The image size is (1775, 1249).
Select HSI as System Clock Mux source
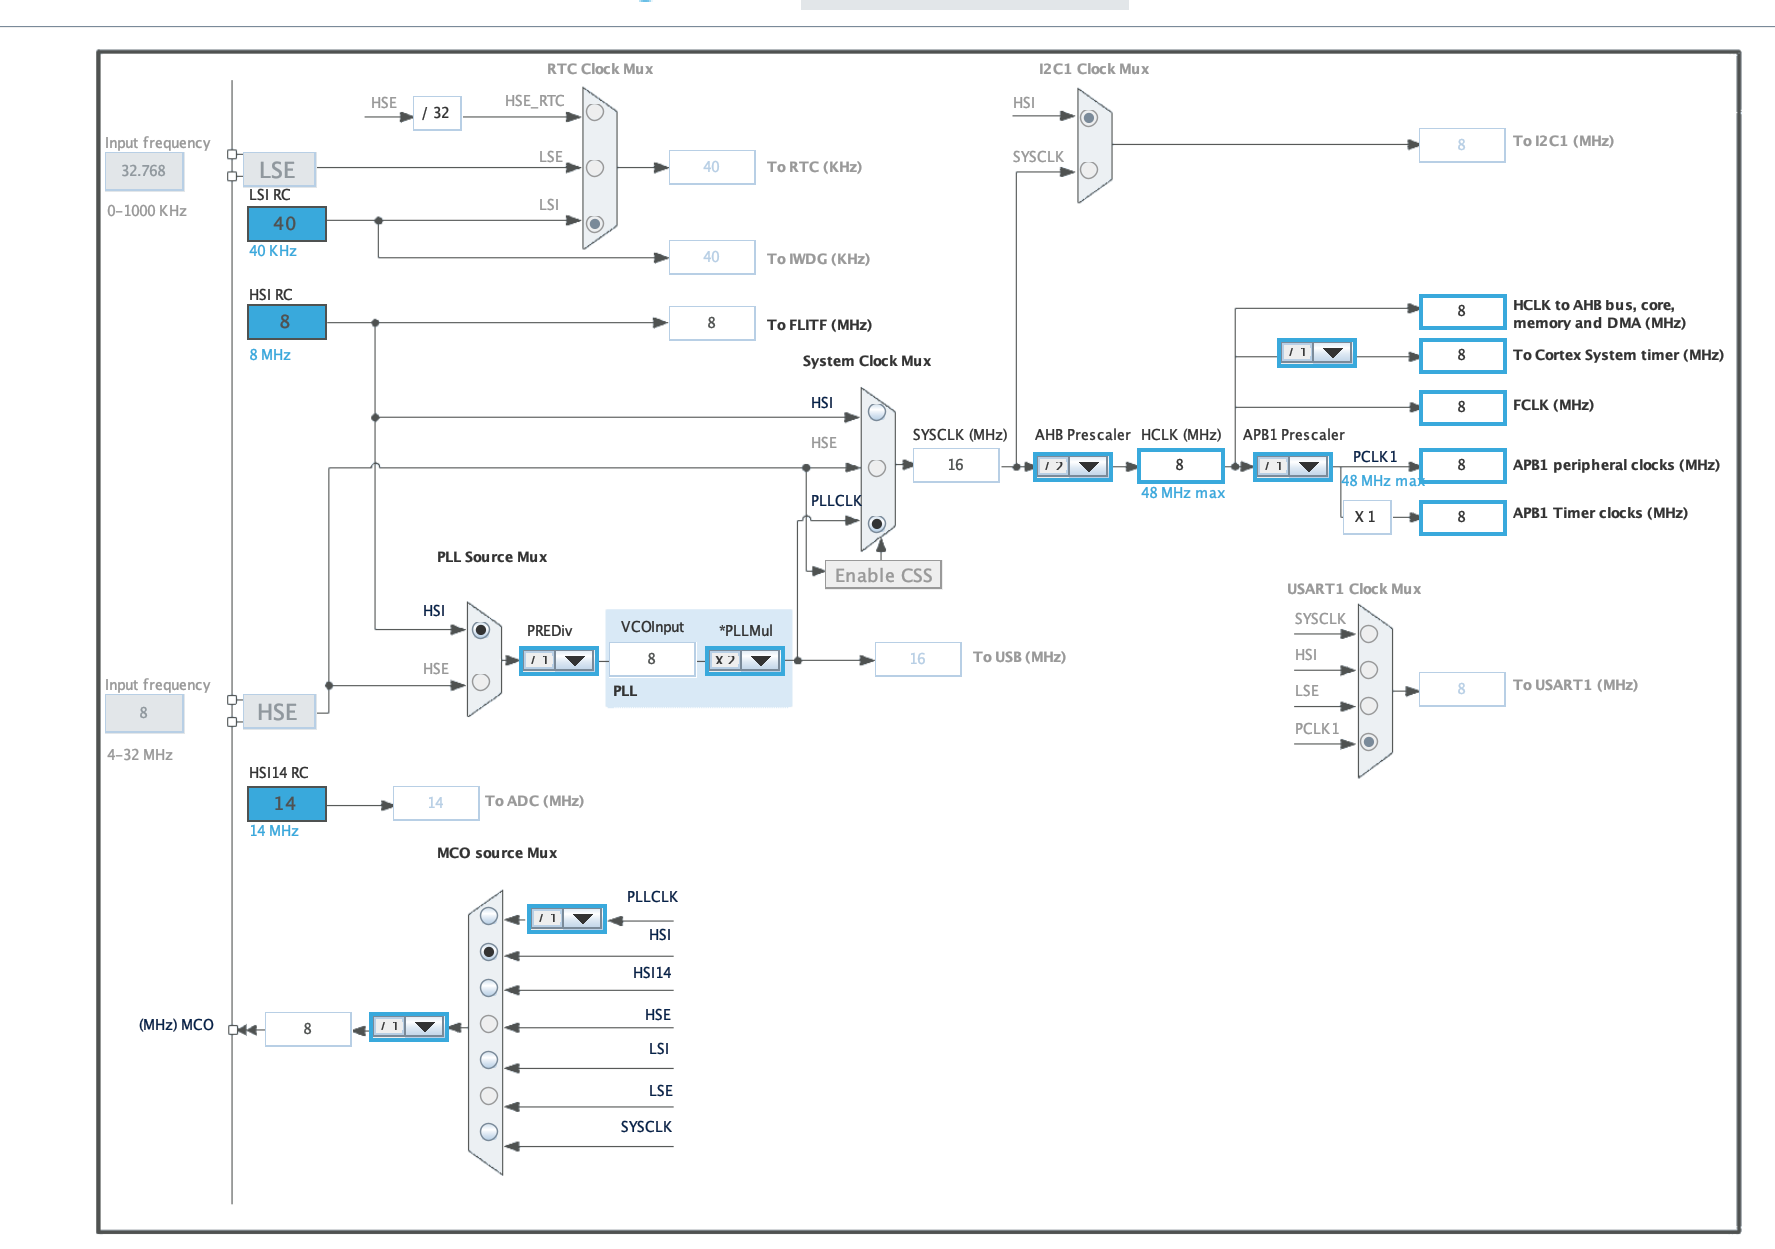877,410
